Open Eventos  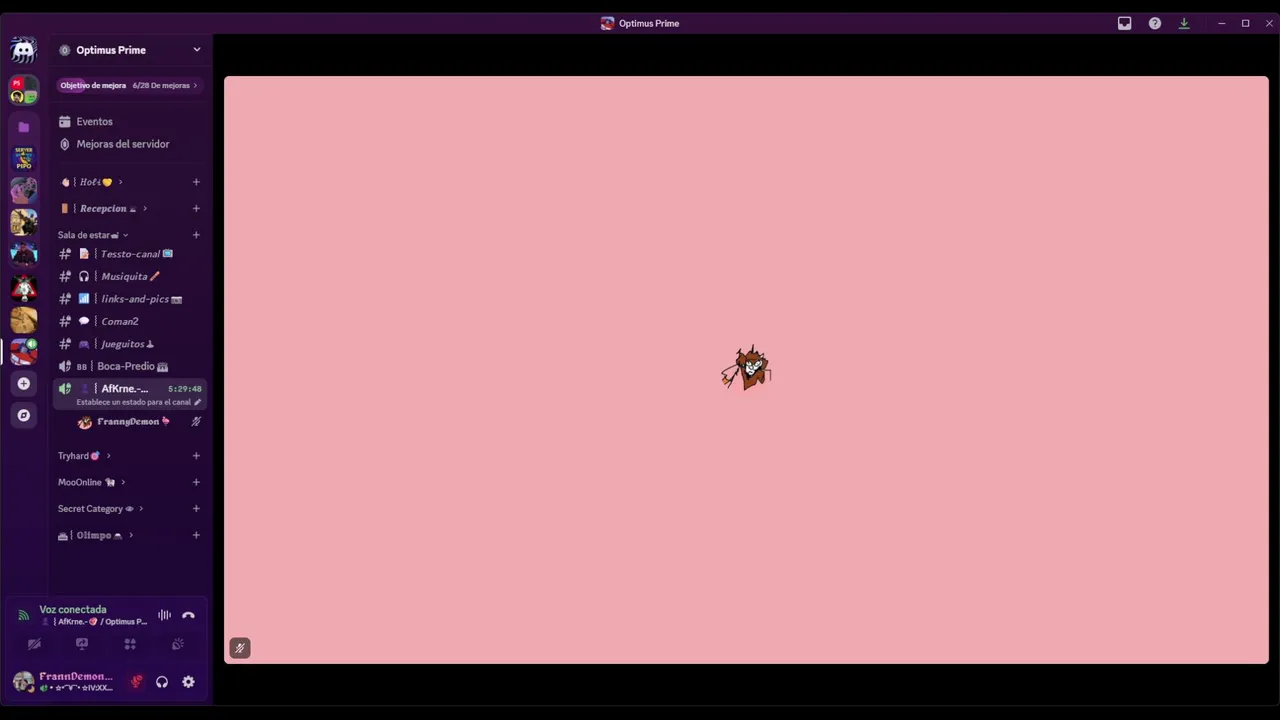point(129,121)
